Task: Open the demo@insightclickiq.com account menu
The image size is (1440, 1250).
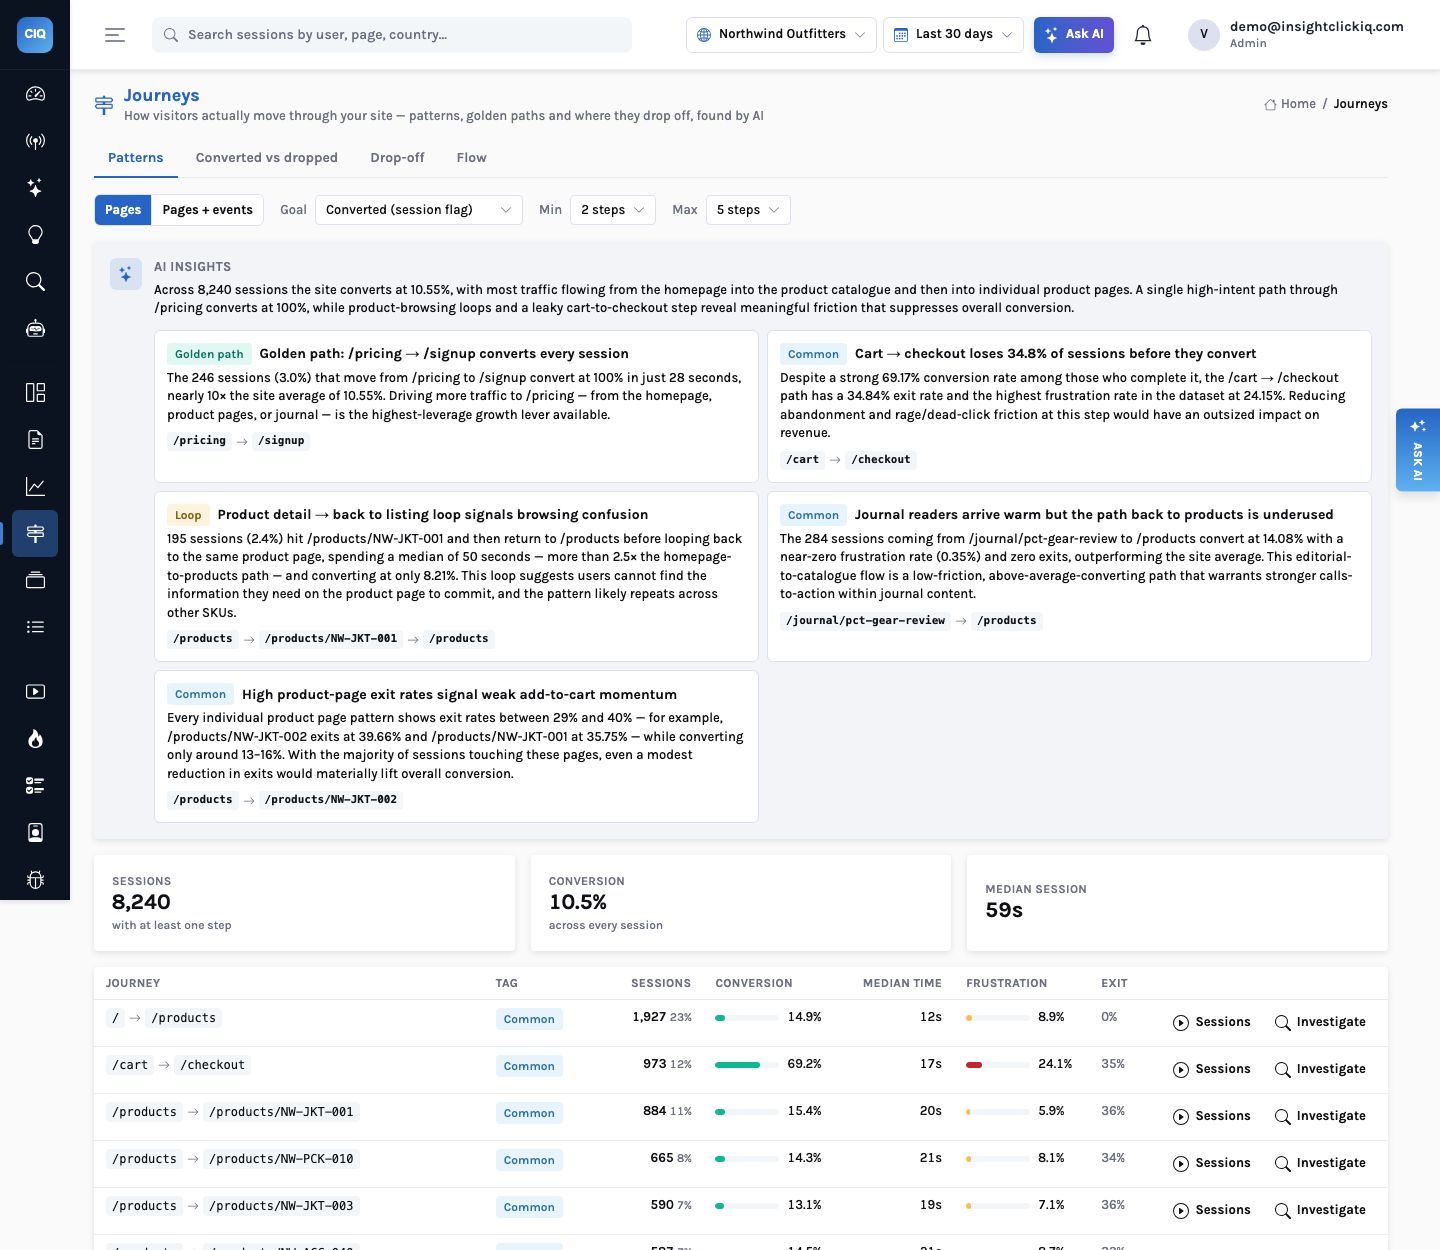Action: tap(1296, 35)
